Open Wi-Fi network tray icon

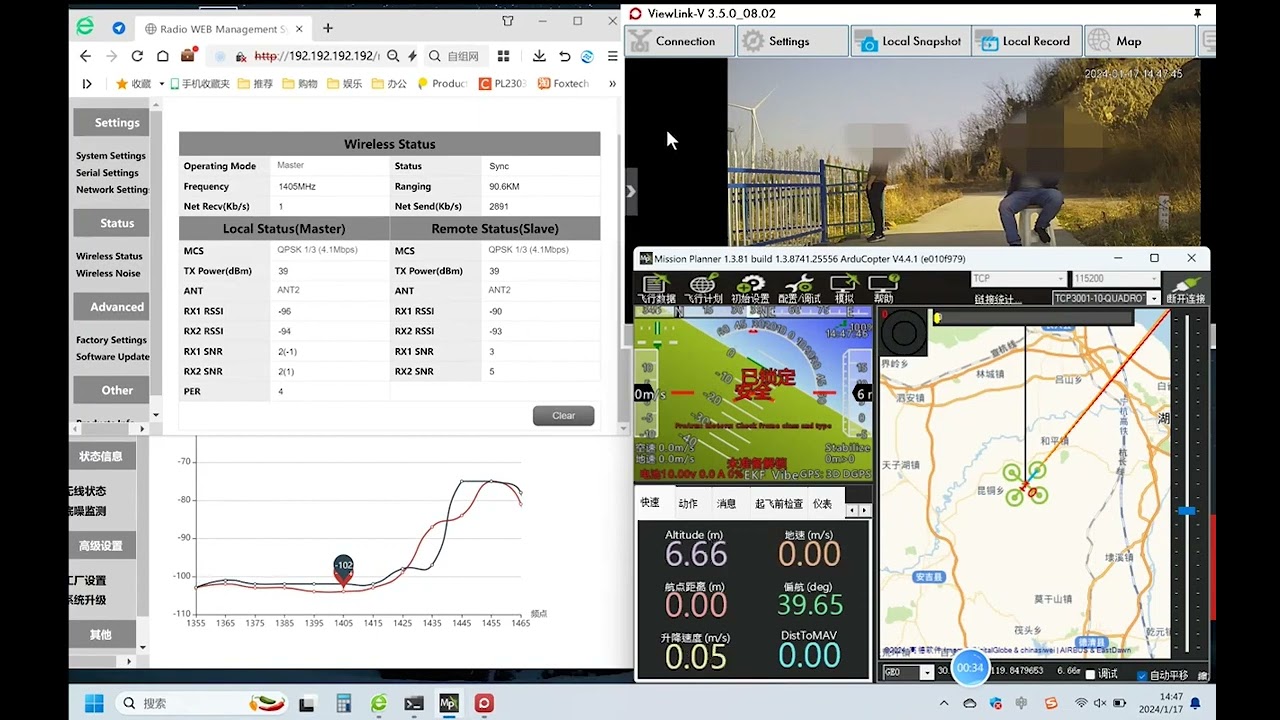1080,703
